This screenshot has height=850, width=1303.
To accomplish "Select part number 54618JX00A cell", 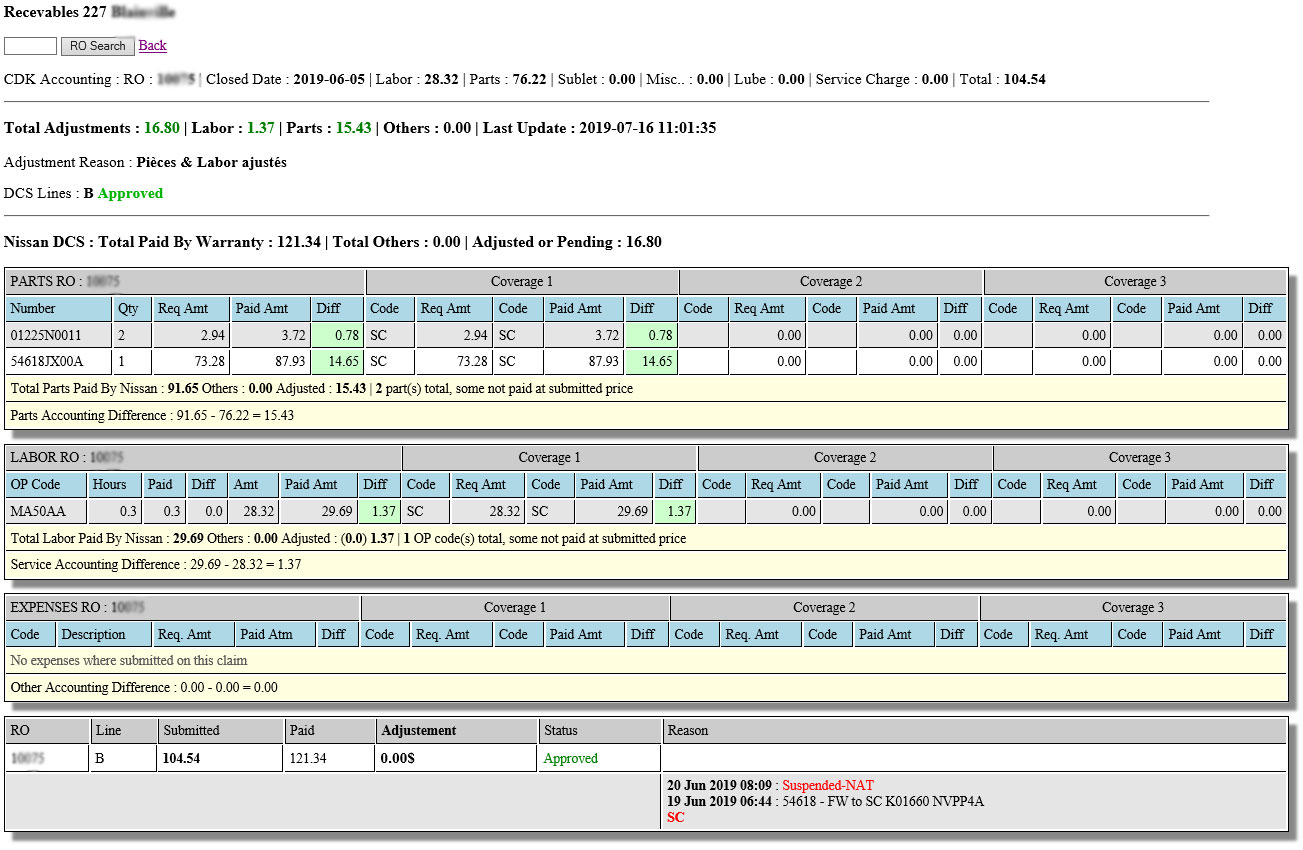I will 59,362.
